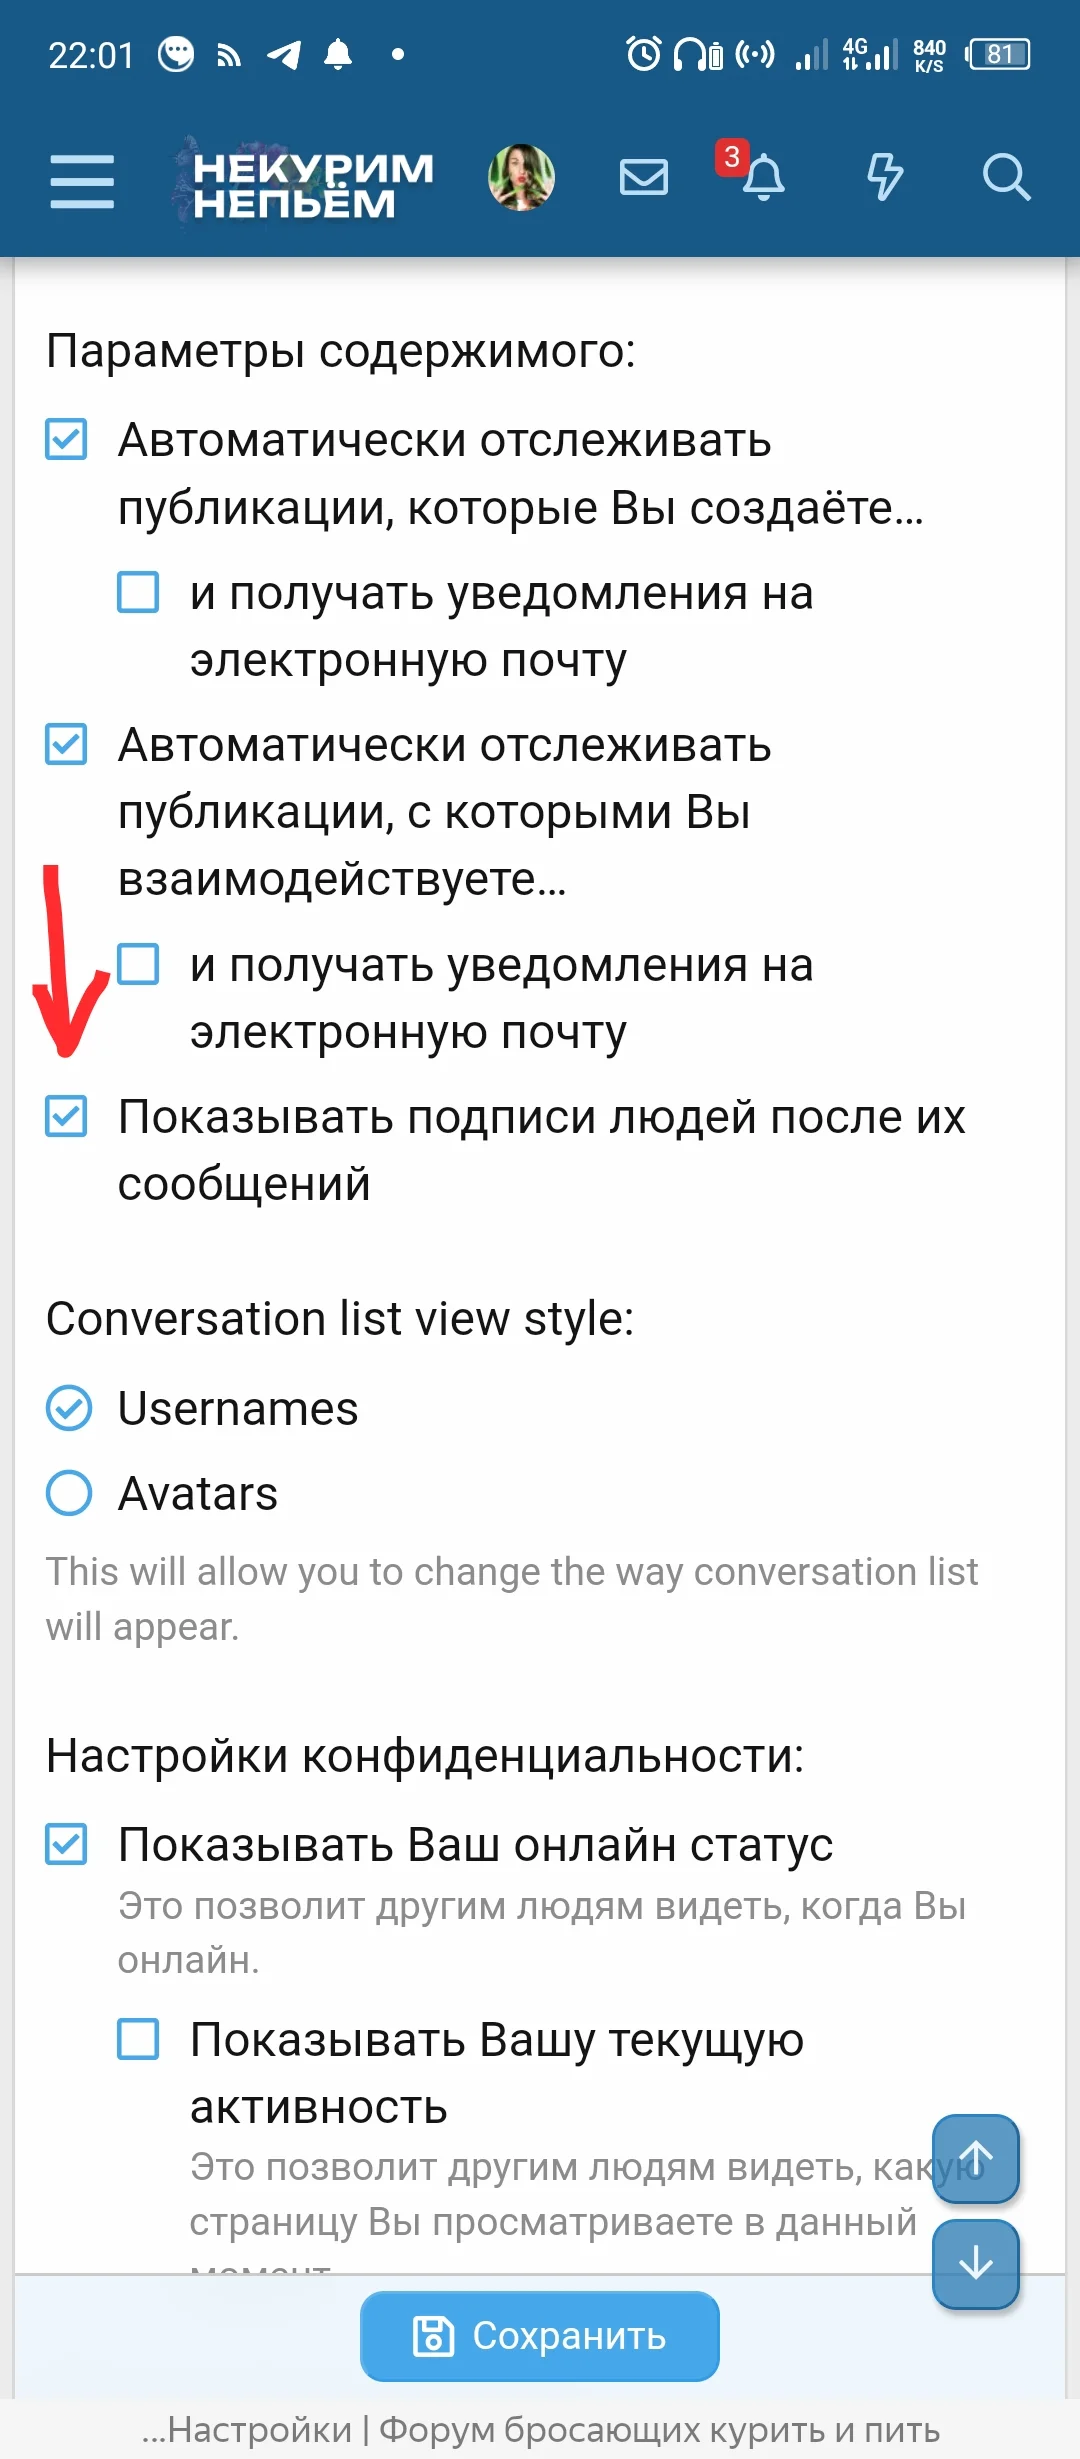Enable email notifications for interacted publications

click(138, 964)
